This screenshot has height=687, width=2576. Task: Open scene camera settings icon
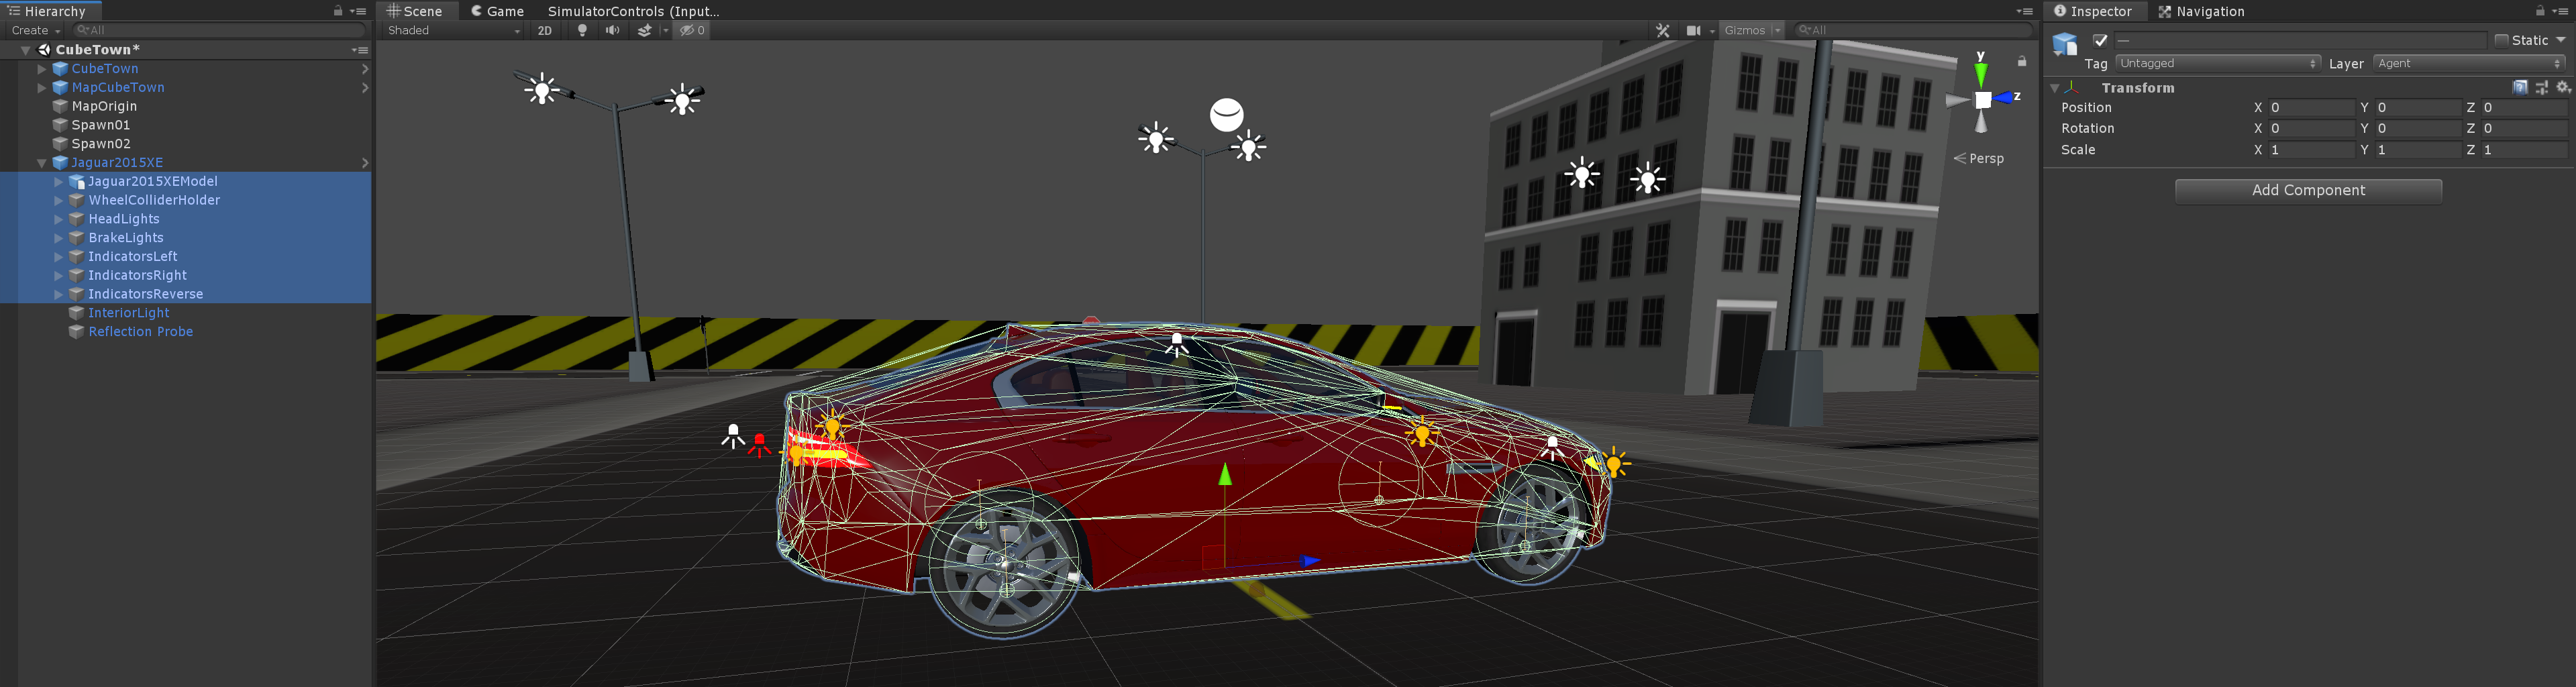[x=1693, y=31]
